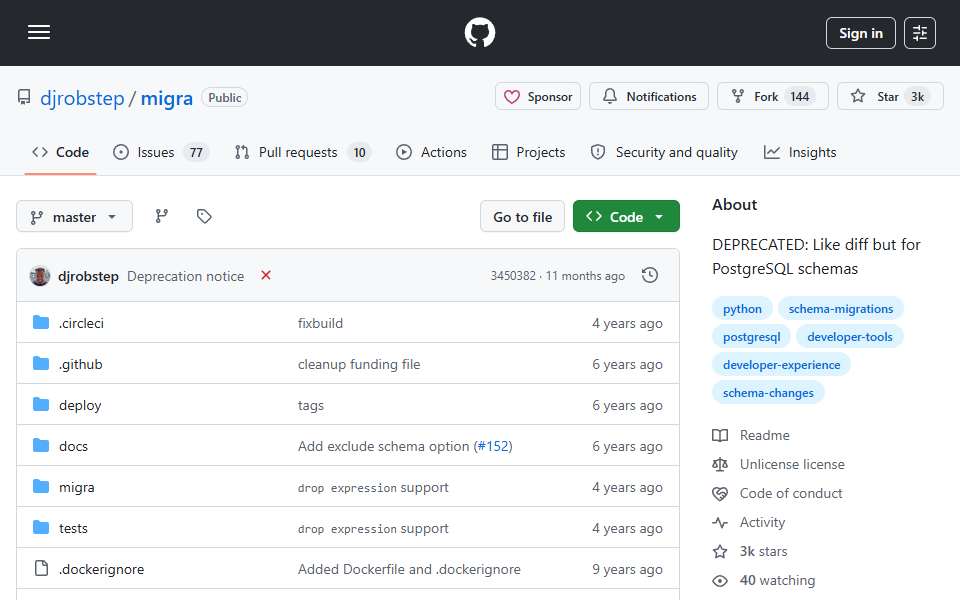Click the failed checks red X icon
The width and height of the screenshot is (960, 600).
click(266, 275)
